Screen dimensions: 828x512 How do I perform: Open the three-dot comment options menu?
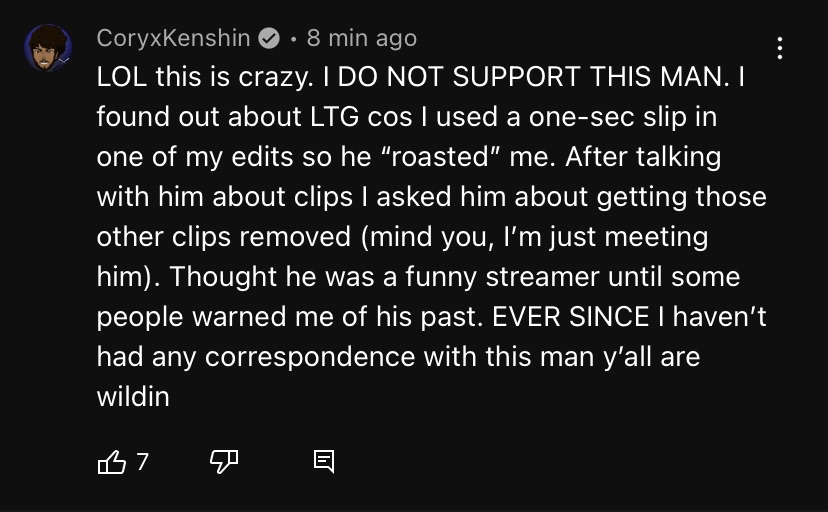tap(779, 47)
